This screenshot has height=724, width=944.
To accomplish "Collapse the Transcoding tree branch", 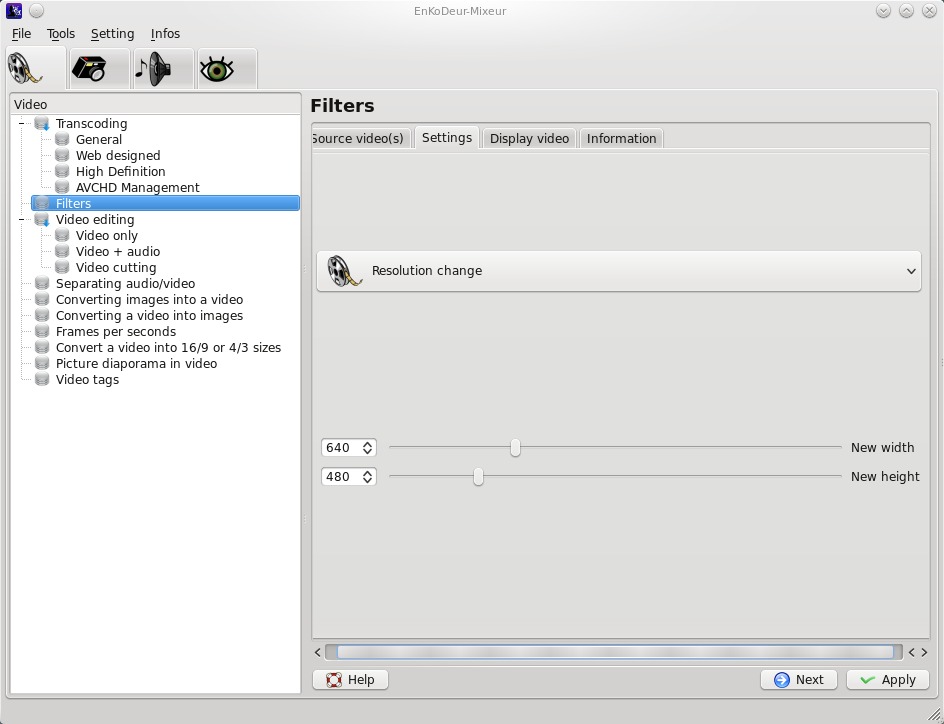I will [x=22, y=123].
